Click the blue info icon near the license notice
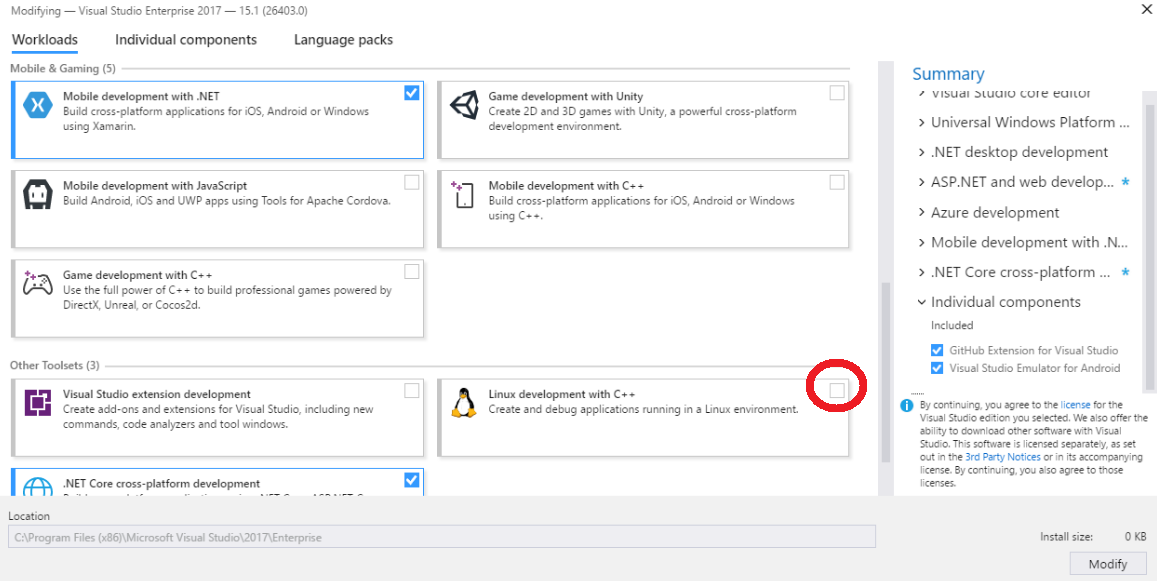The width and height of the screenshot is (1157, 581). (x=907, y=404)
